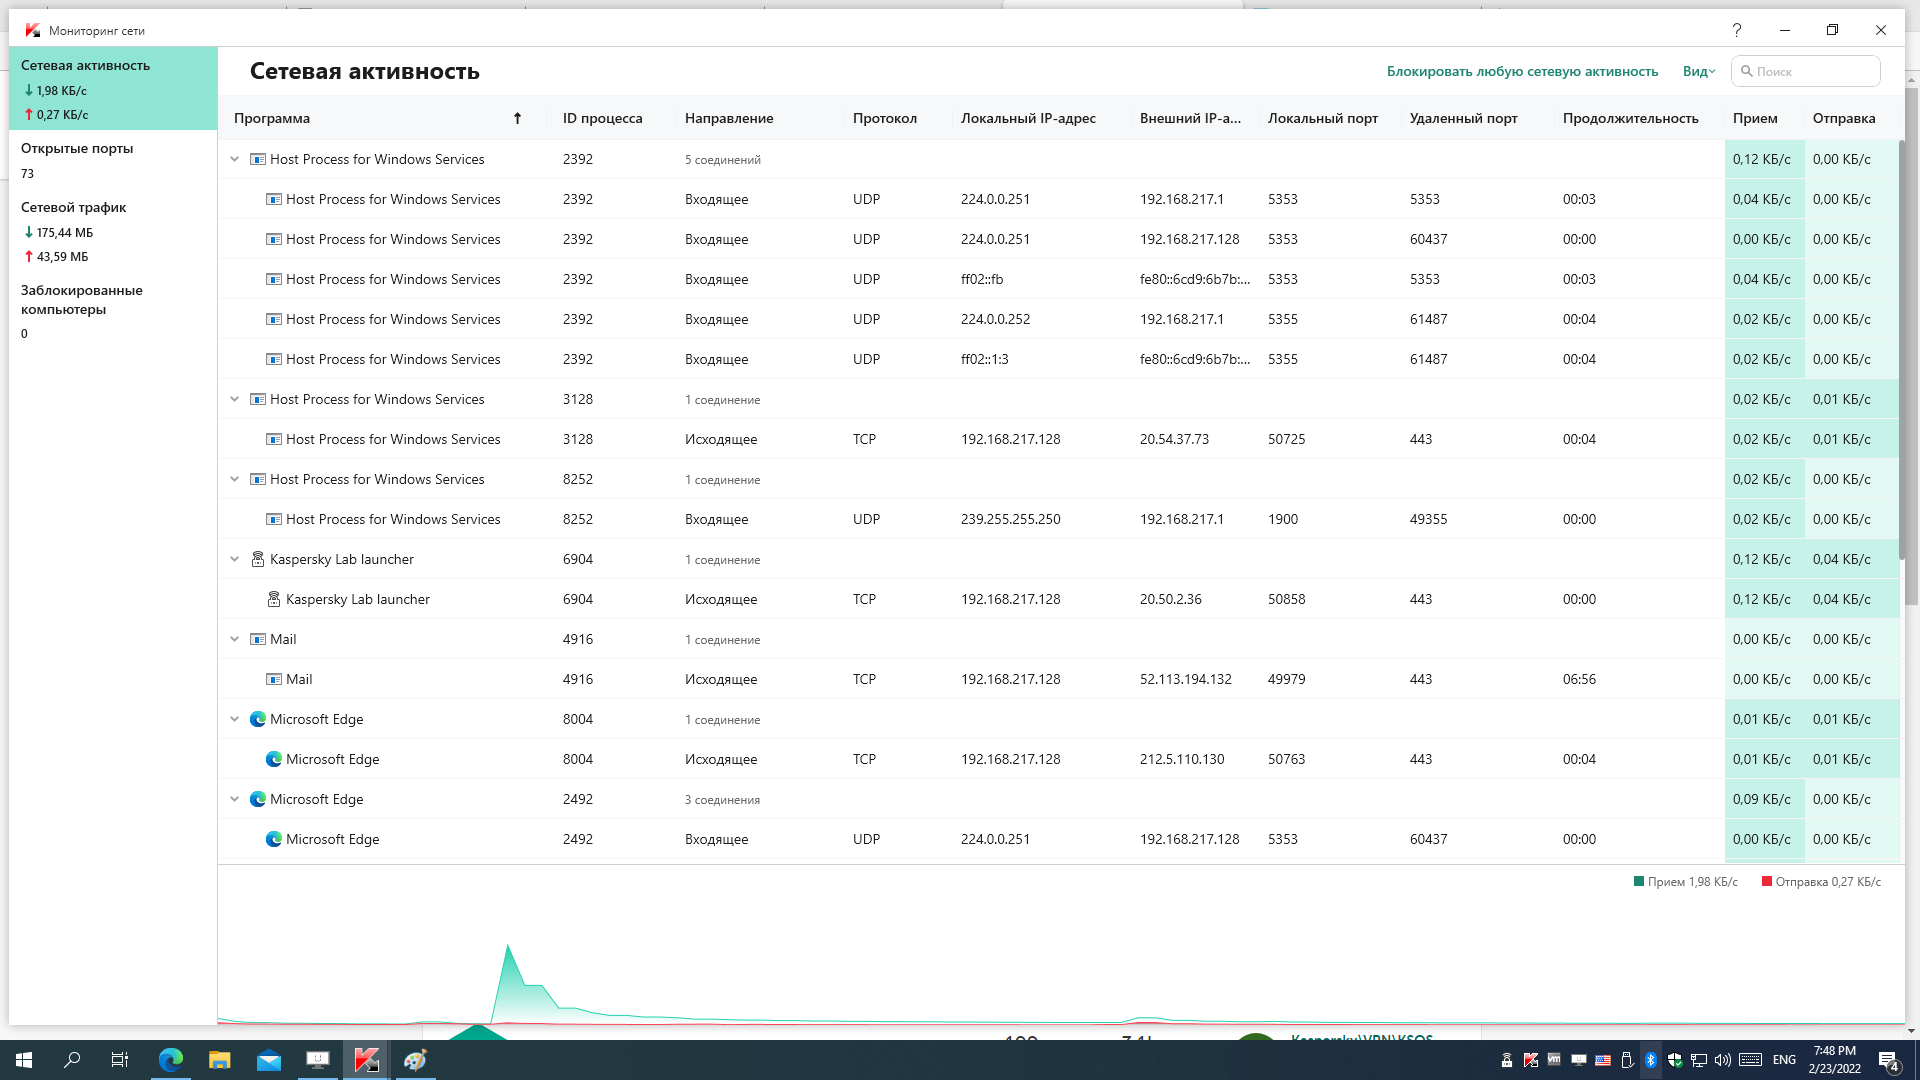Click Kaspersky tray icon

coord(1530,1060)
